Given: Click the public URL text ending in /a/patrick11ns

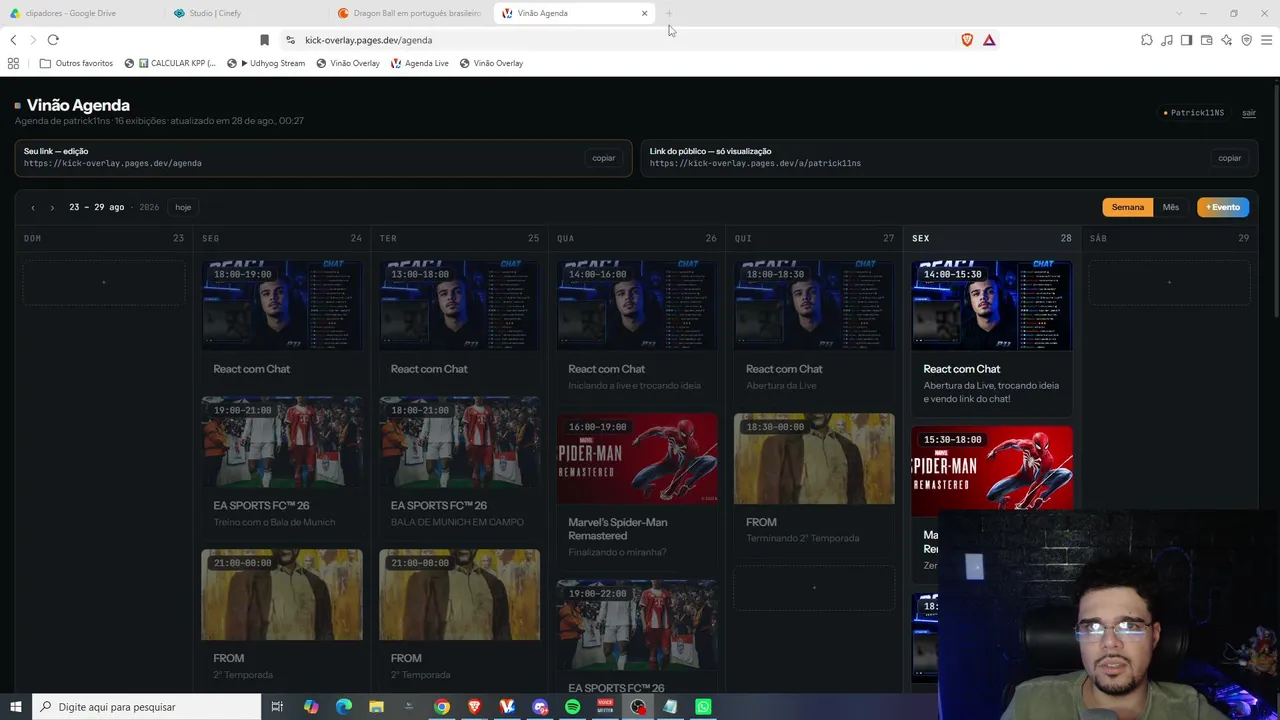Looking at the screenshot, I should pos(755,163).
